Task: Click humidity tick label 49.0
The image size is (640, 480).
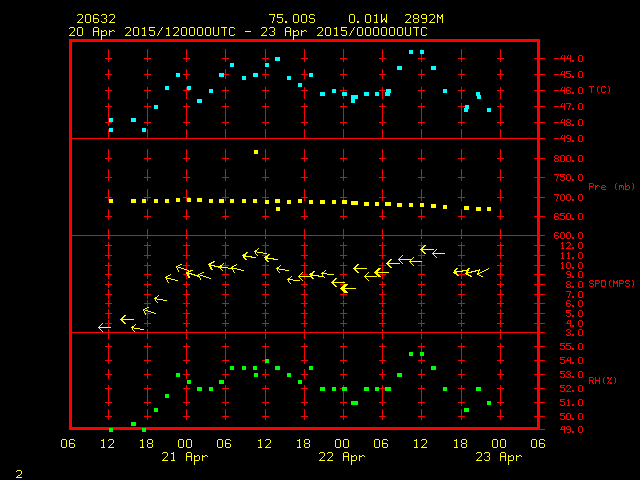Action: tap(571, 430)
